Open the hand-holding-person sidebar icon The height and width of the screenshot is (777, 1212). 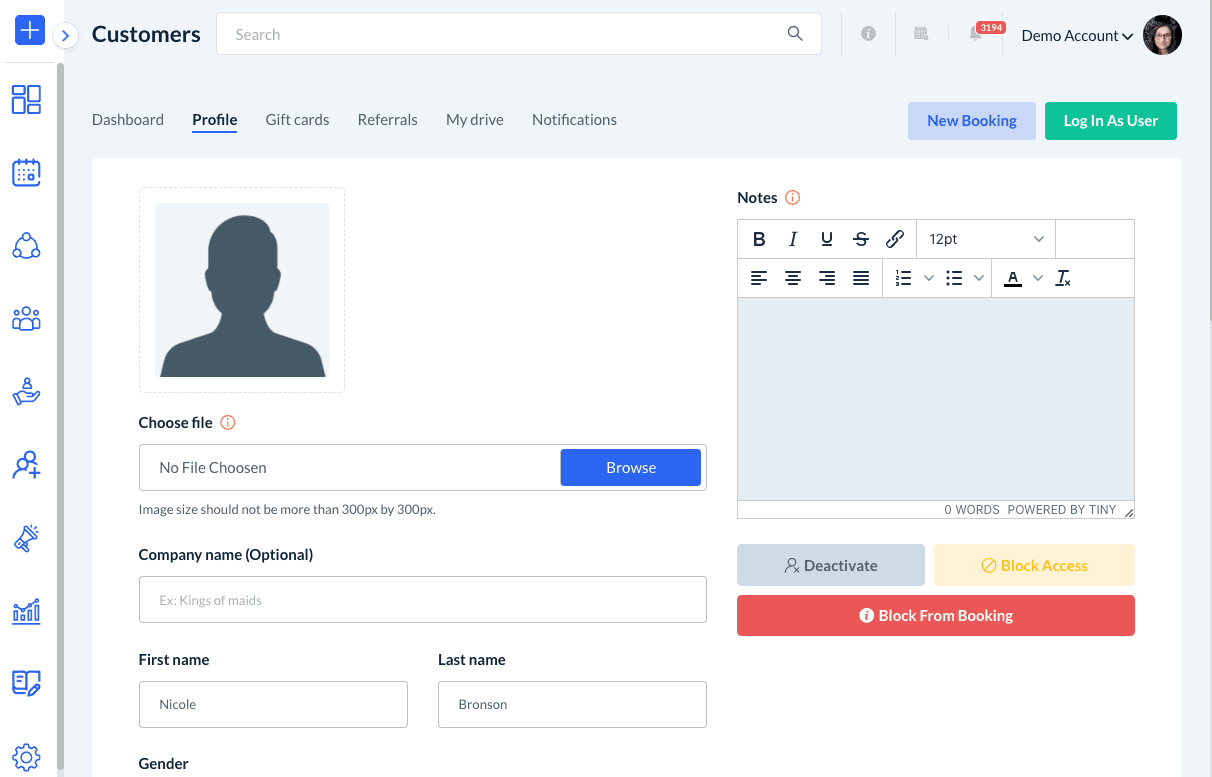click(26, 392)
